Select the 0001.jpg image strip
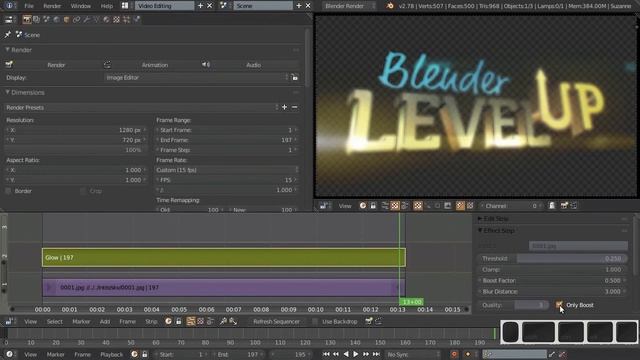This screenshot has width=640, height=360. [224, 288]
